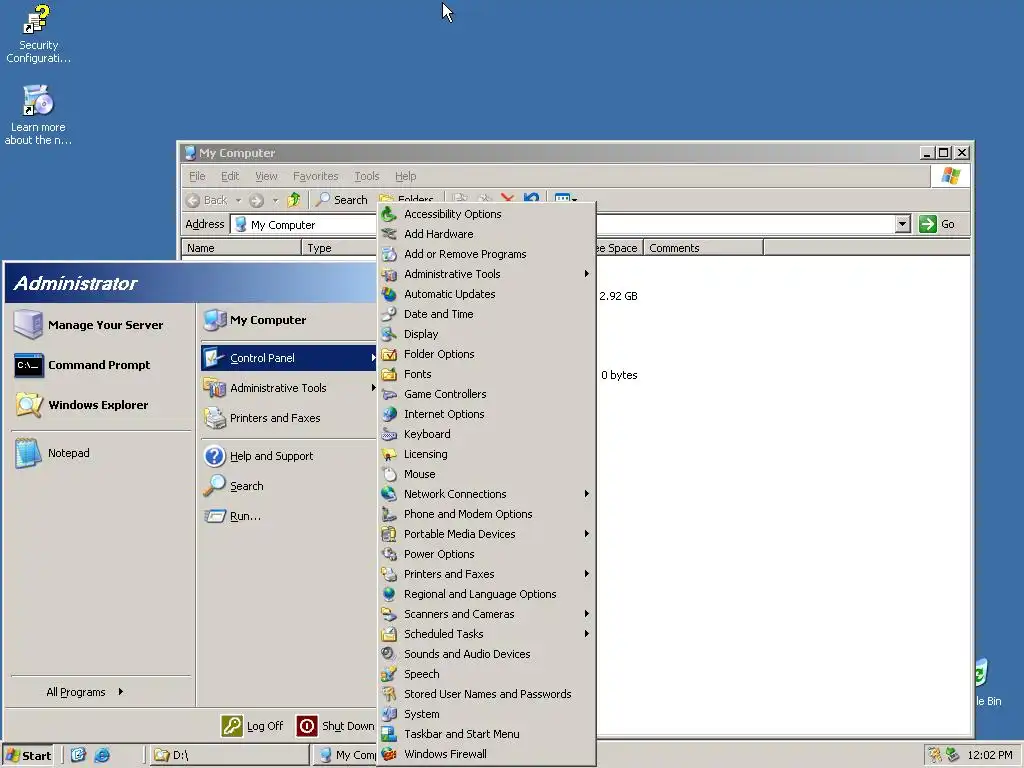Open the Speech icon

point(389,674)
